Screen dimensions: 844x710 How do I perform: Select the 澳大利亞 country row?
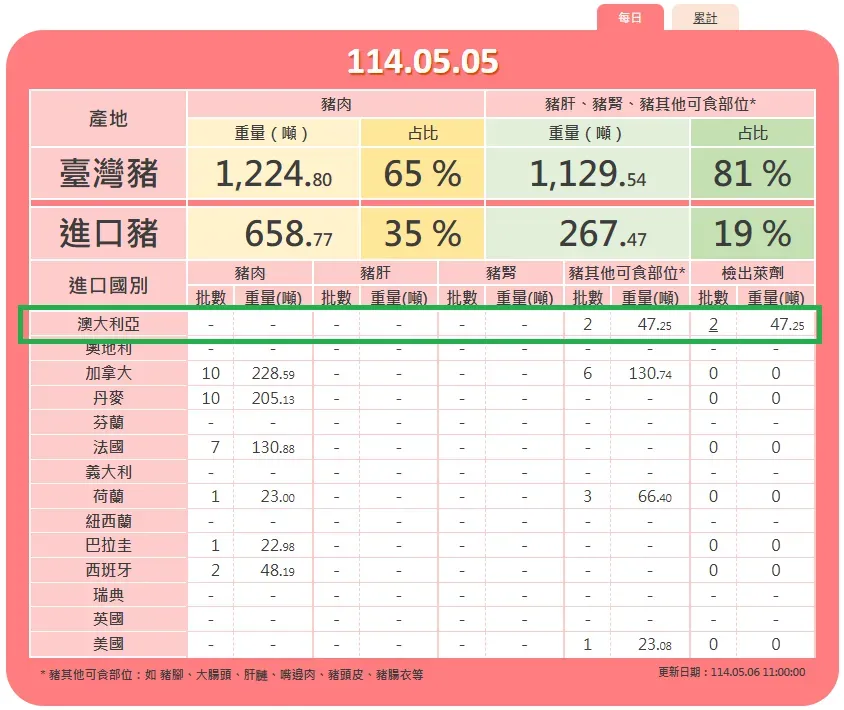pyautogui.click(x=422, y=324)
